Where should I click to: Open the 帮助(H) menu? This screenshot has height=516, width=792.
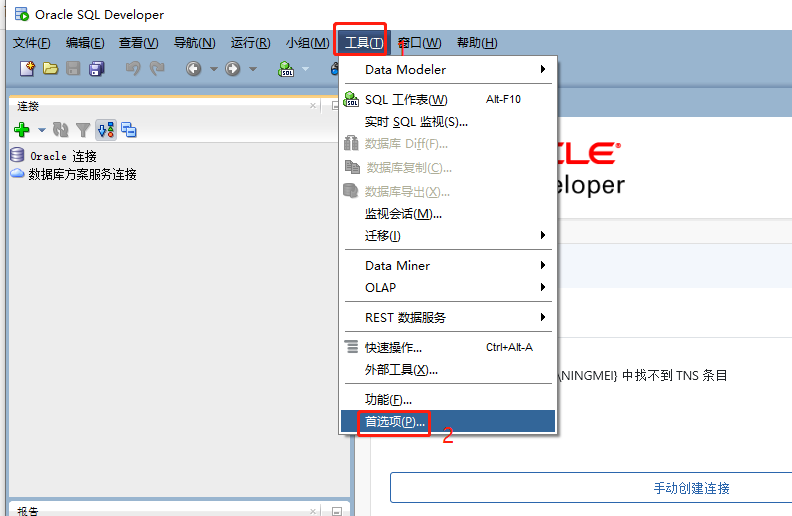click(477, 43)
